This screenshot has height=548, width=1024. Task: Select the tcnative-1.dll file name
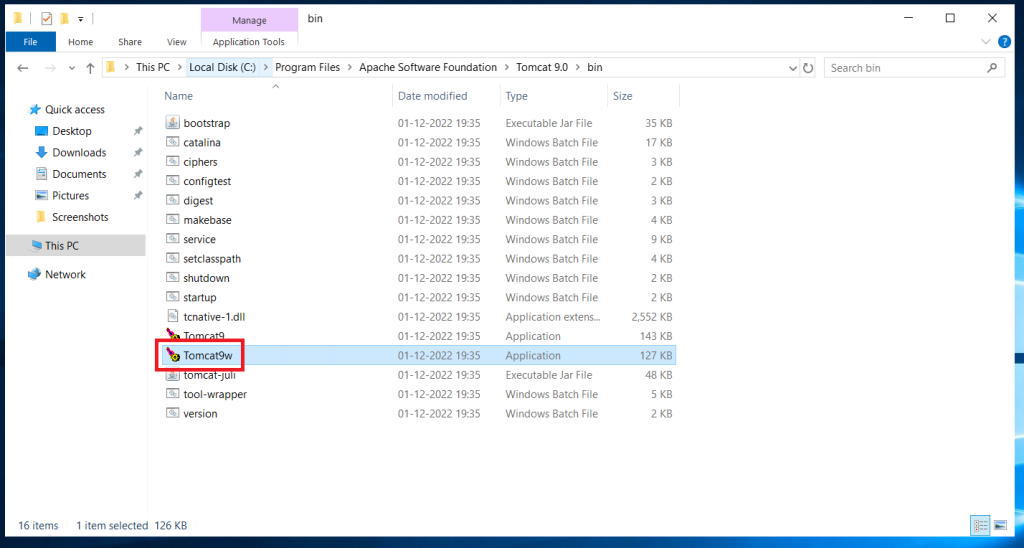click(x=214, y=316)
